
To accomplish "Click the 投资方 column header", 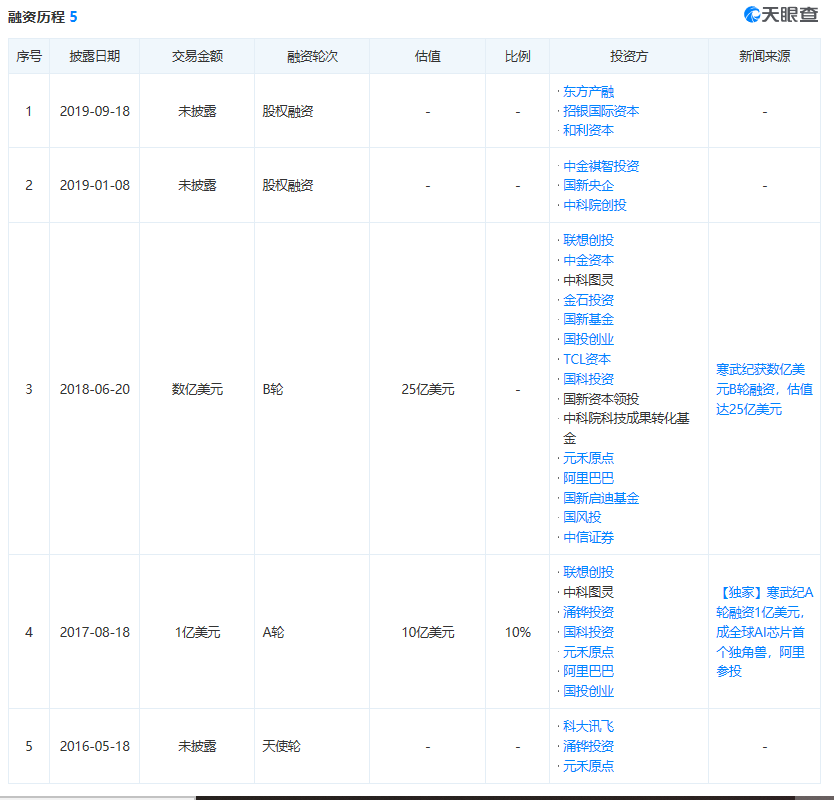I will [x=629, y=56].
